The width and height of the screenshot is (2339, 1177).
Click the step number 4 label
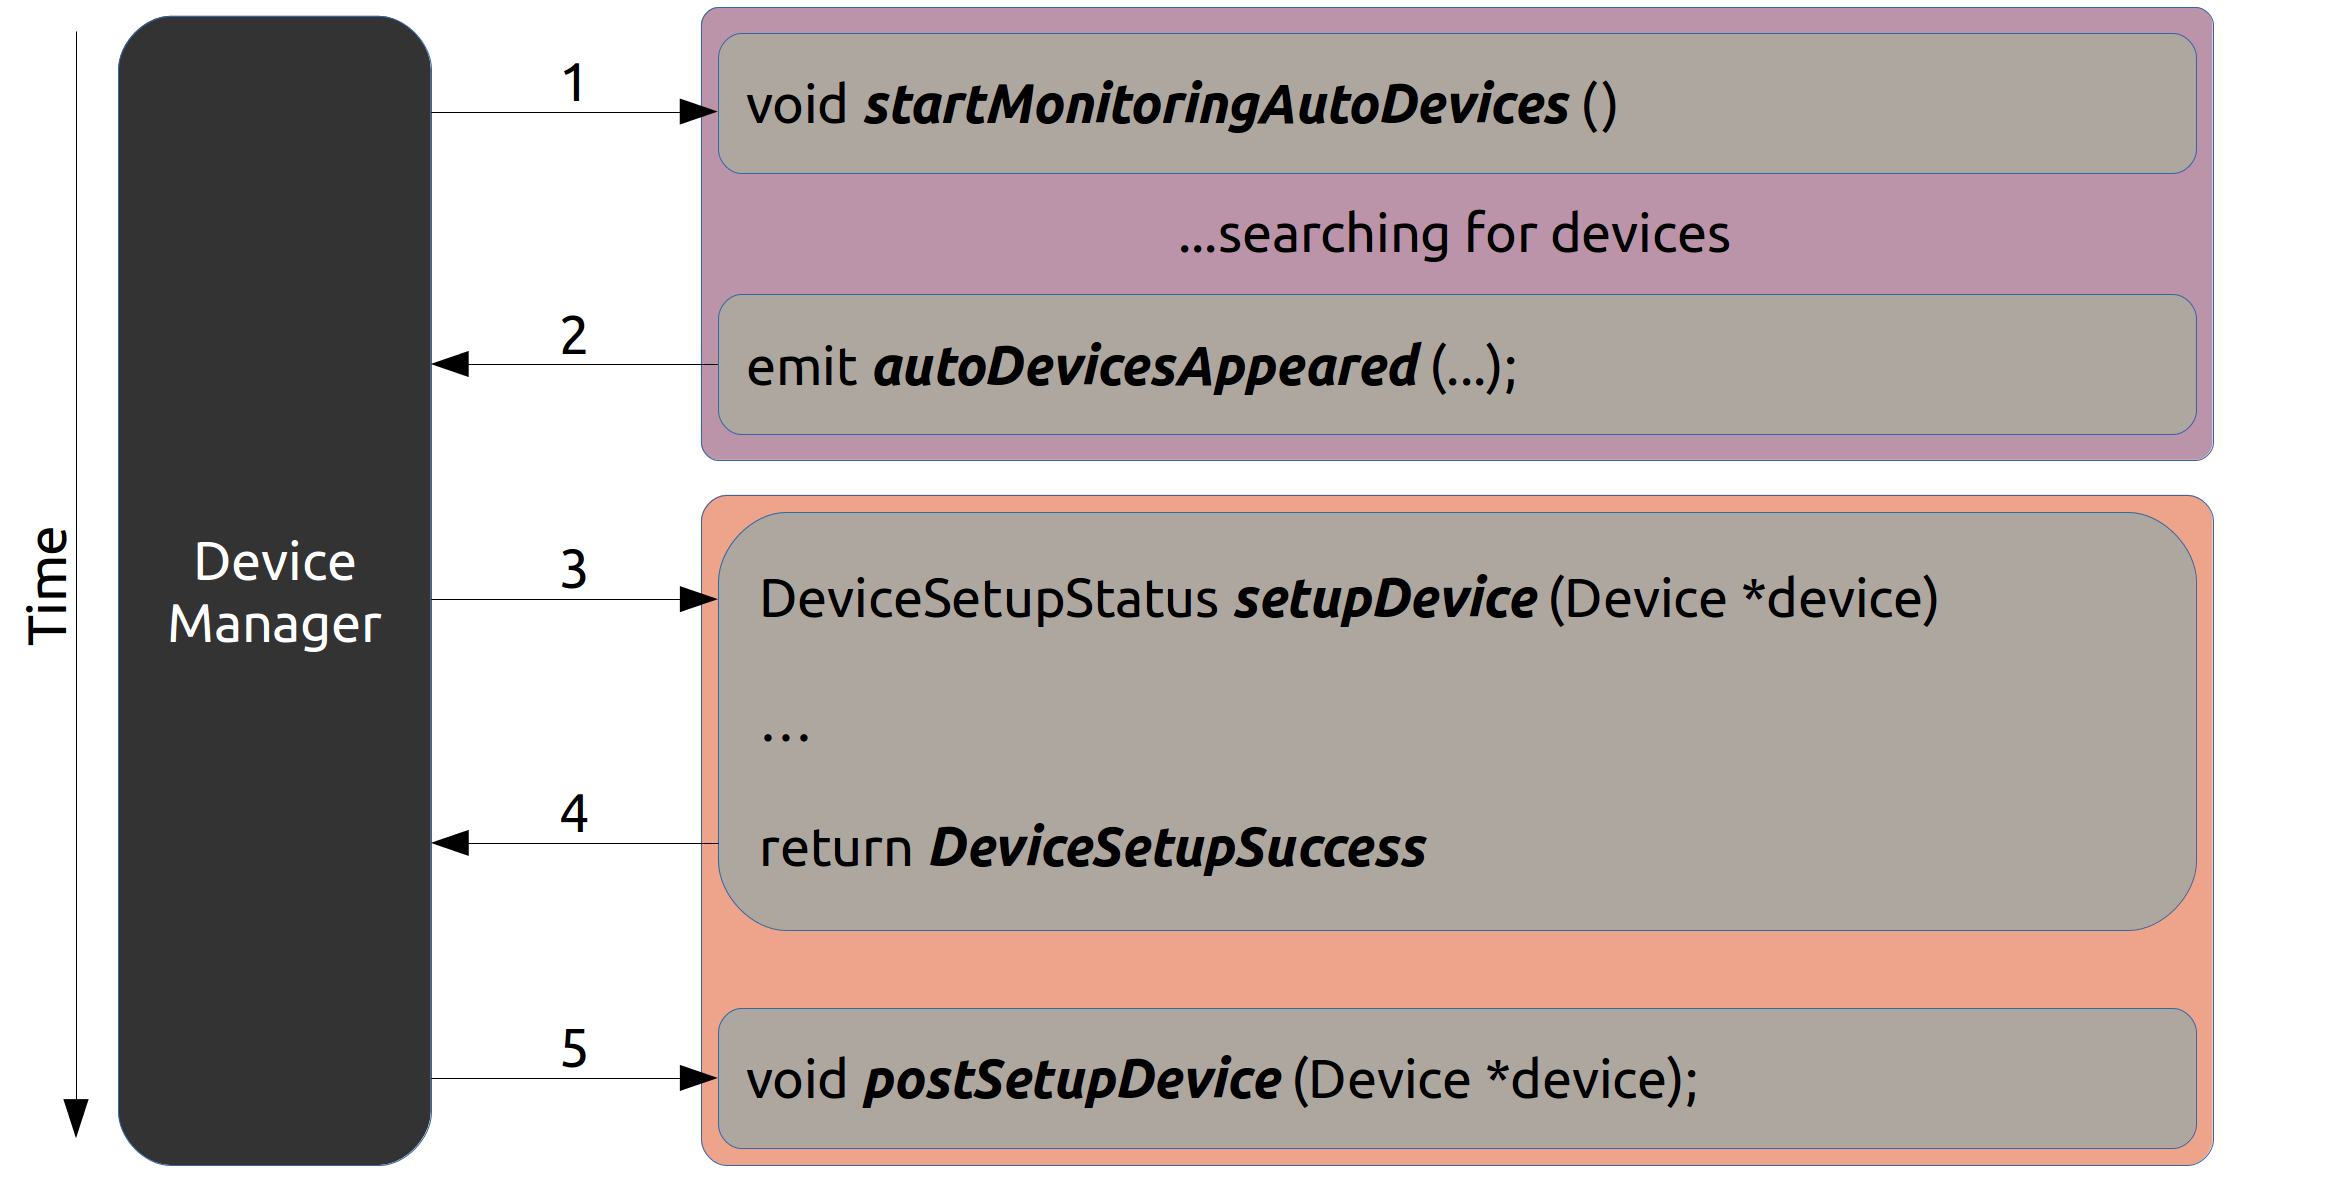[x=573, y=813]
